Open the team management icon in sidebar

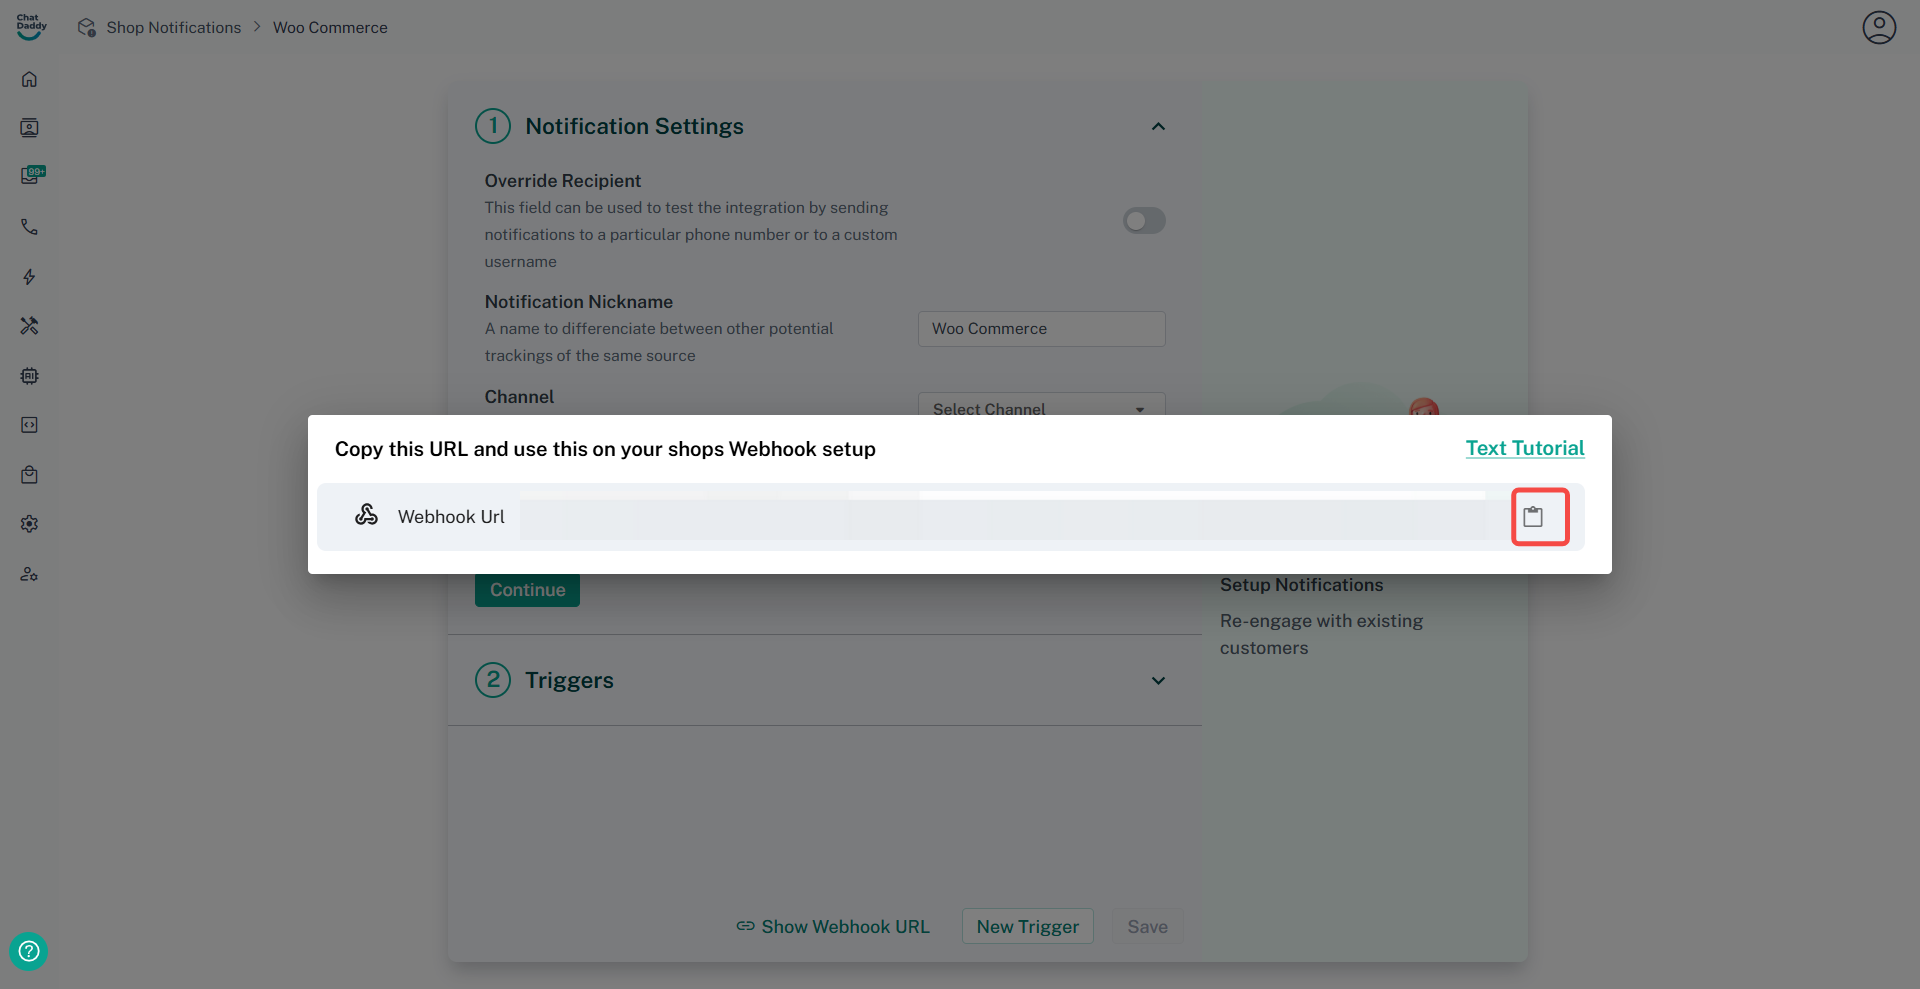30,574
